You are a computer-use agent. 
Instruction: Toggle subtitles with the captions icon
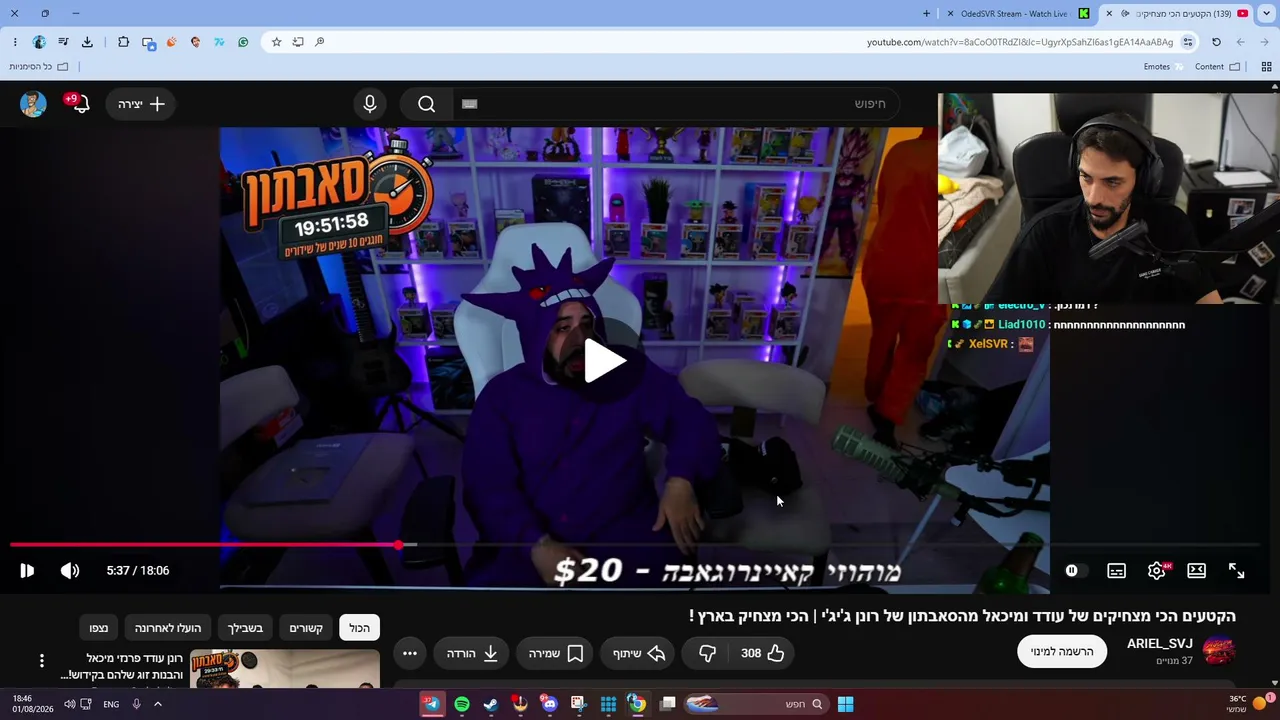click(1117, 571)
